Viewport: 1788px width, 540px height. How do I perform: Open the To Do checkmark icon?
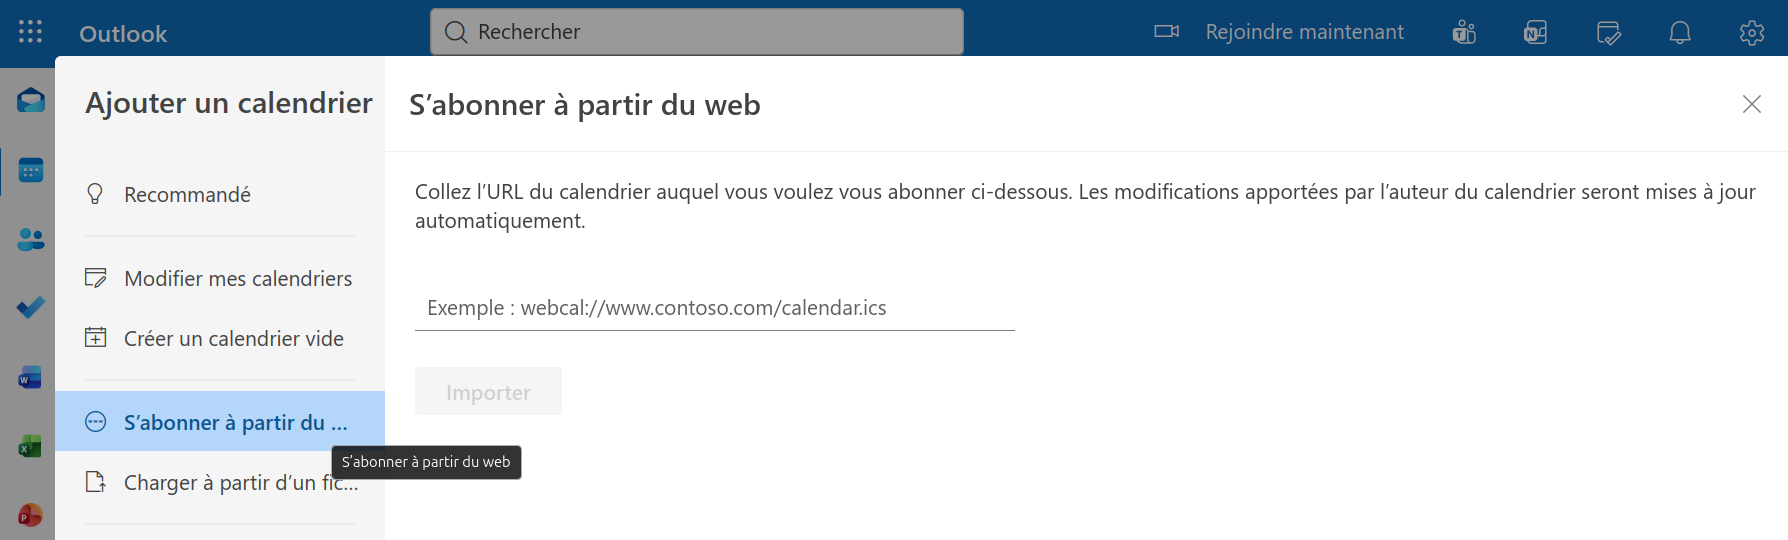pos(30,307)
